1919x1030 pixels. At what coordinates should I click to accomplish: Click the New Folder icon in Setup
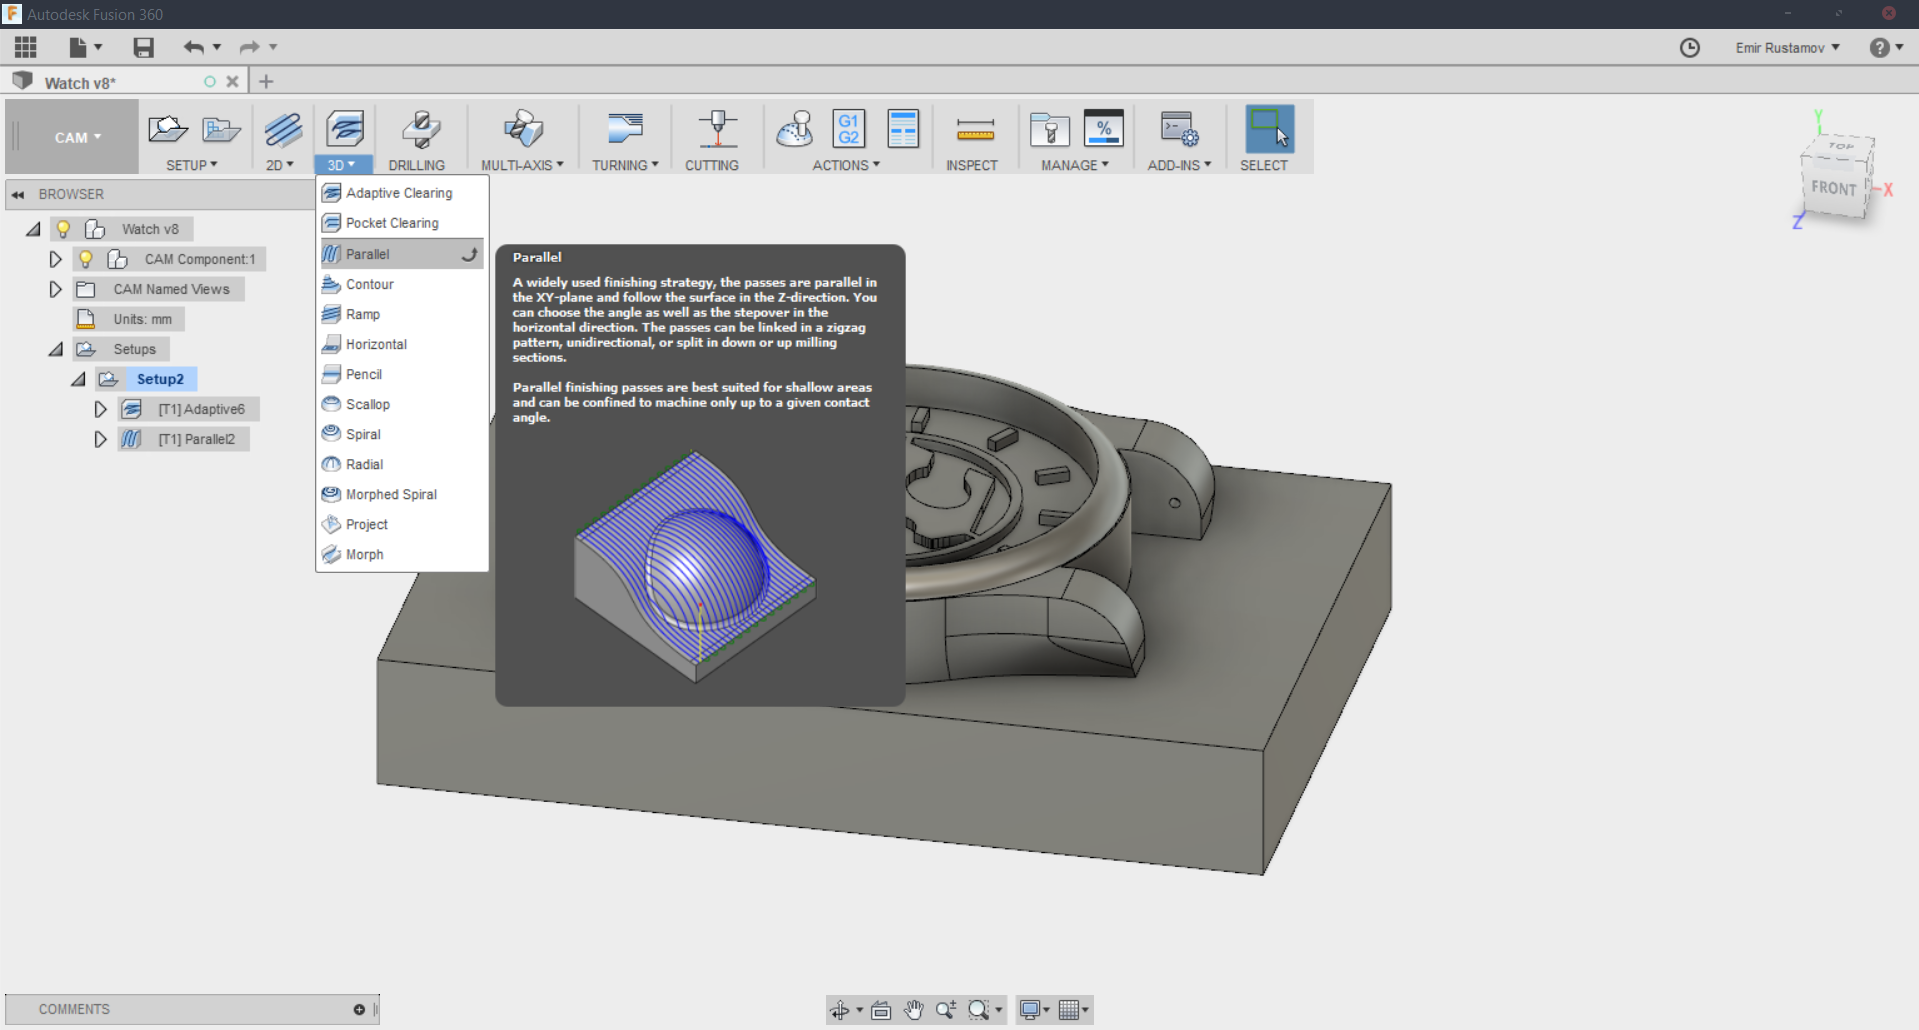(x=221, y=129)
